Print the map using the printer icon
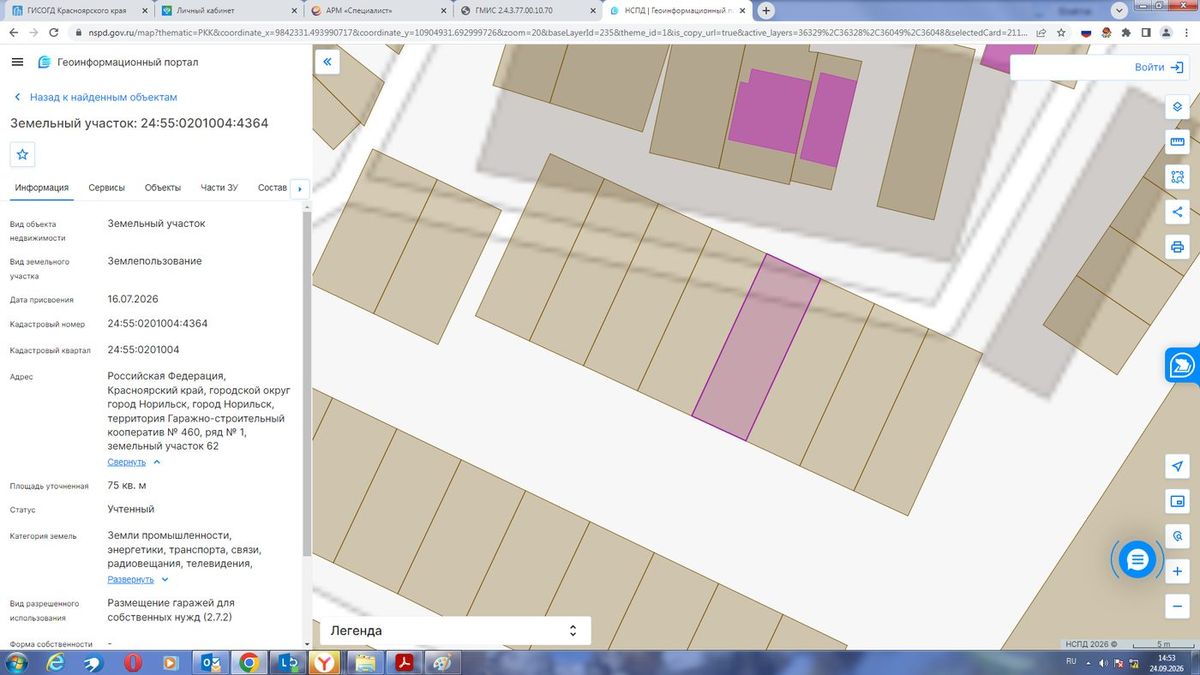 1177,247
